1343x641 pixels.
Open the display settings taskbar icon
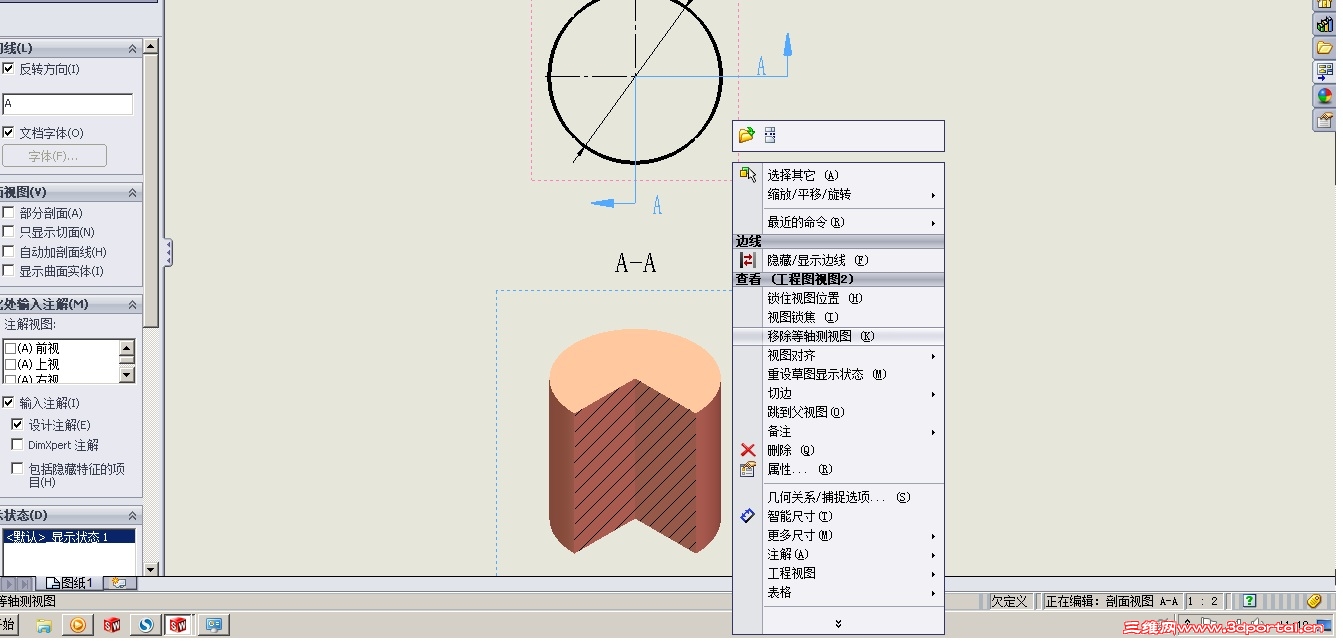[214, 625]
